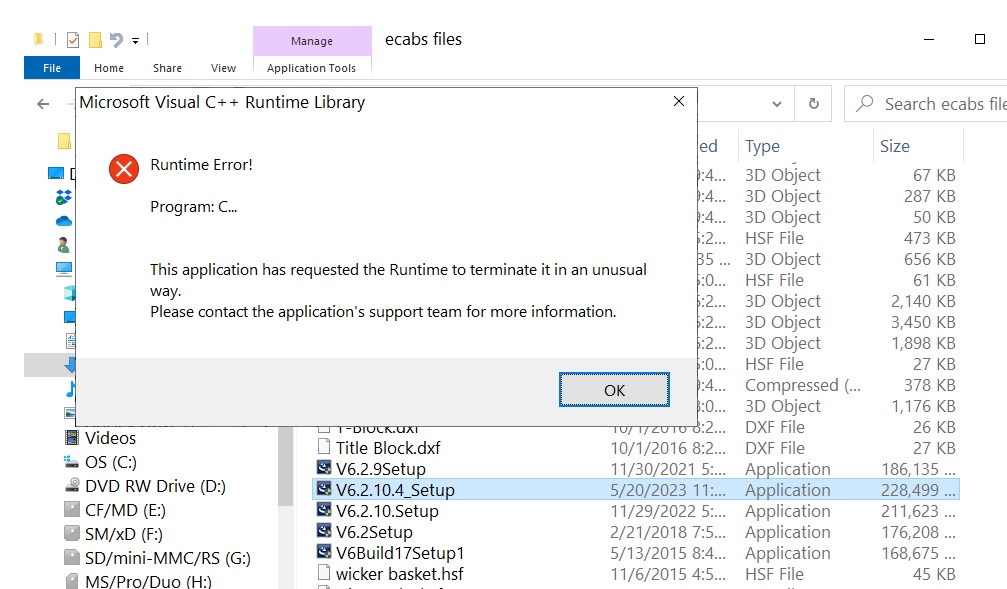The image size is (1007, 589).
Task: Open the Customize Quick Access Toolbar dropdown
Action: coord(135,41)
